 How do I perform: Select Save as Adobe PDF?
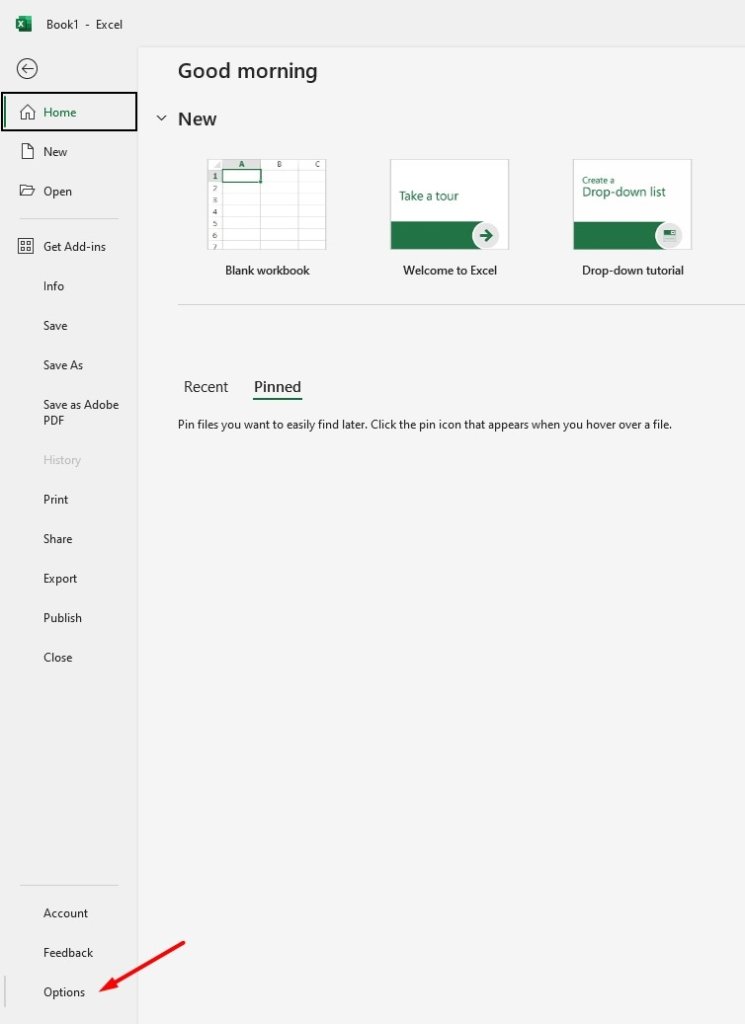point(81,412)
